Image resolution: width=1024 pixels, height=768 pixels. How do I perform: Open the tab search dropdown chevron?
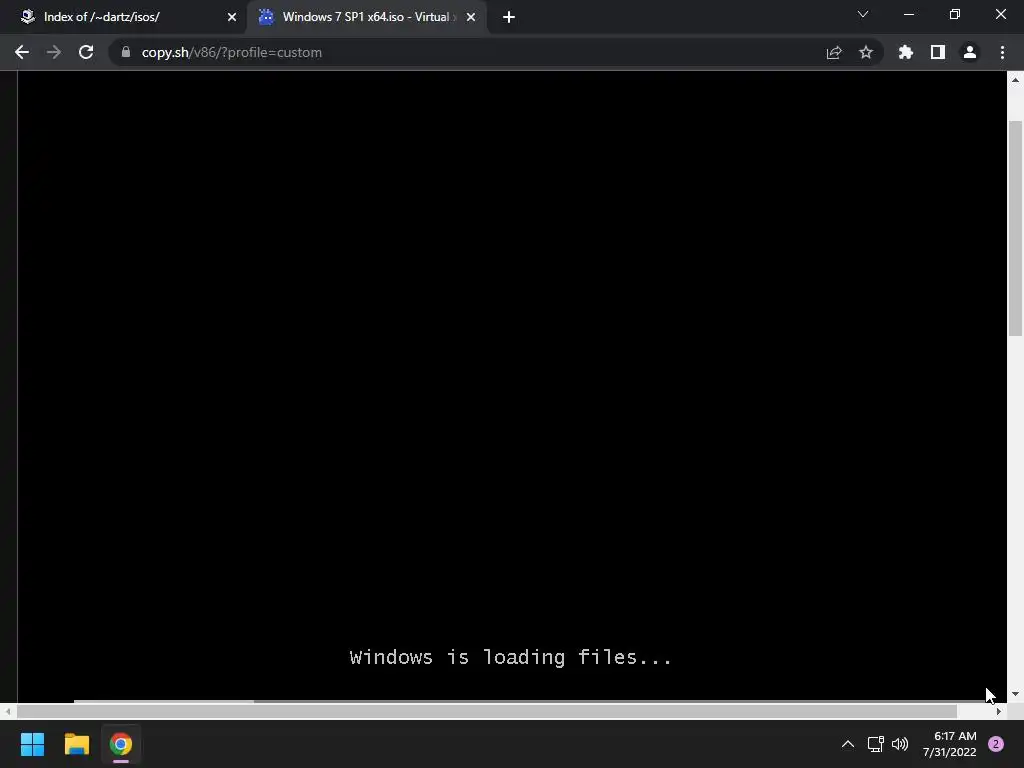click(x=863, y=14)
